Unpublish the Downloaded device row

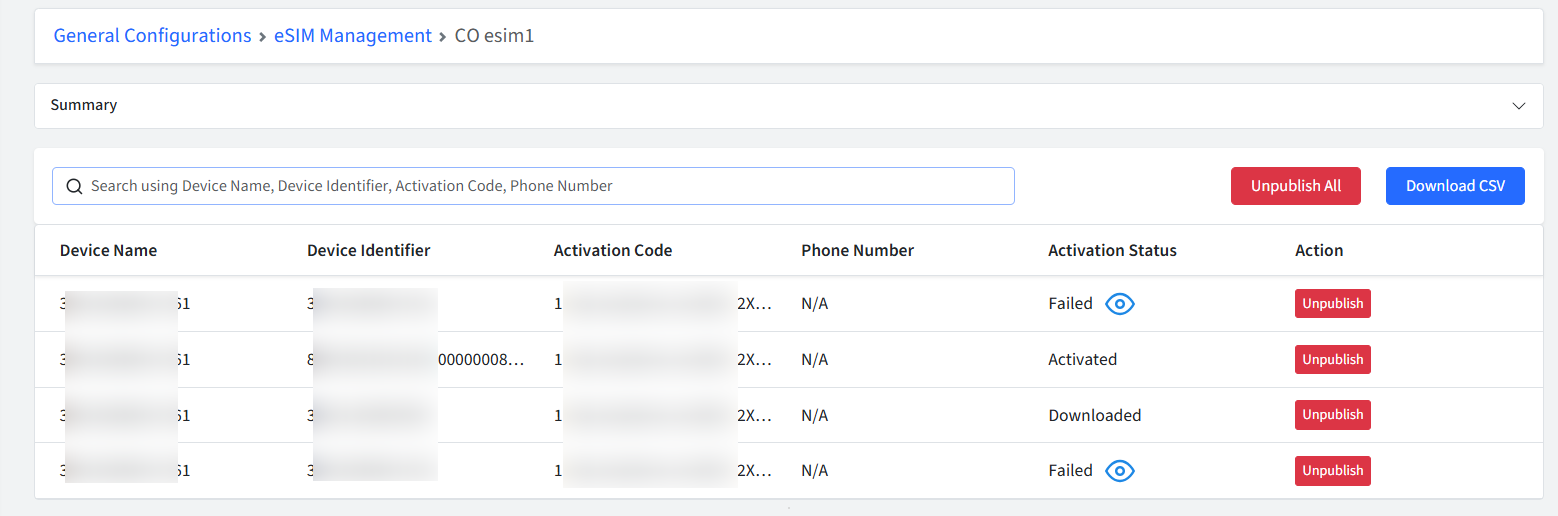click(x=1333, y=415)
